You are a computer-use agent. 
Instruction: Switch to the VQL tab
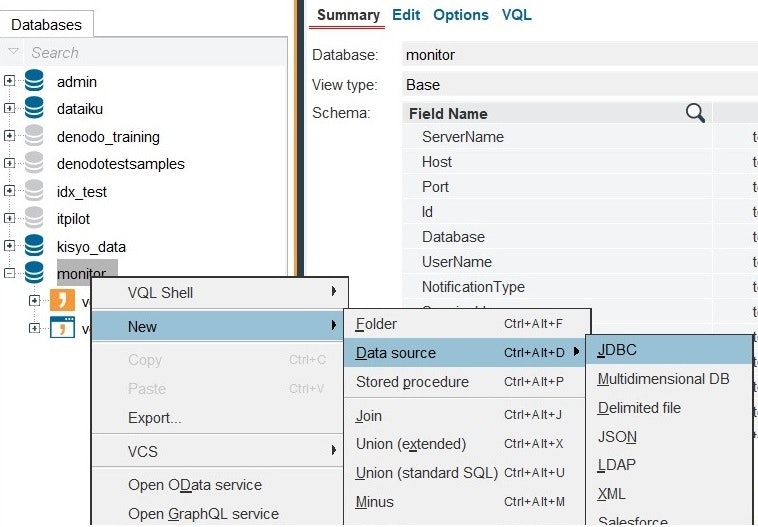click(x=516, y=15)
